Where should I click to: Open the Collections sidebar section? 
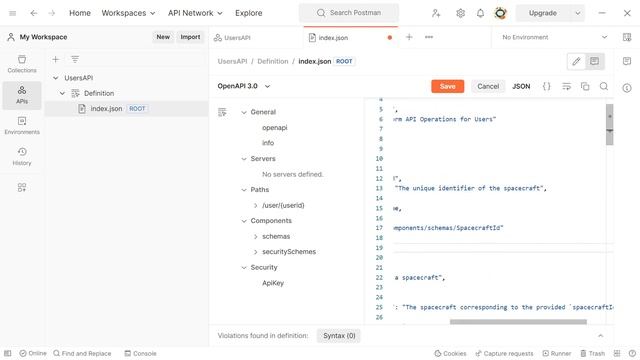pos(22,64)
